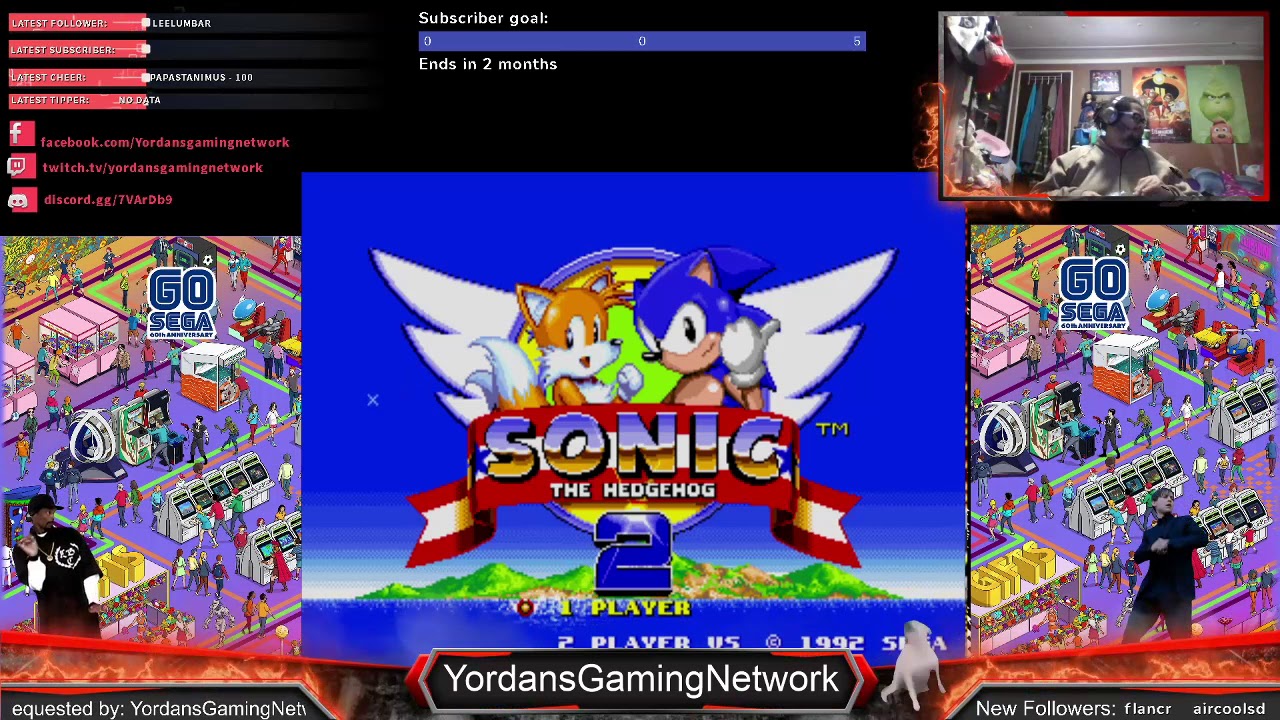The image size is (1280, 720).
Task: Click 'Ends in 2 months' text
Action: [488, 64]
